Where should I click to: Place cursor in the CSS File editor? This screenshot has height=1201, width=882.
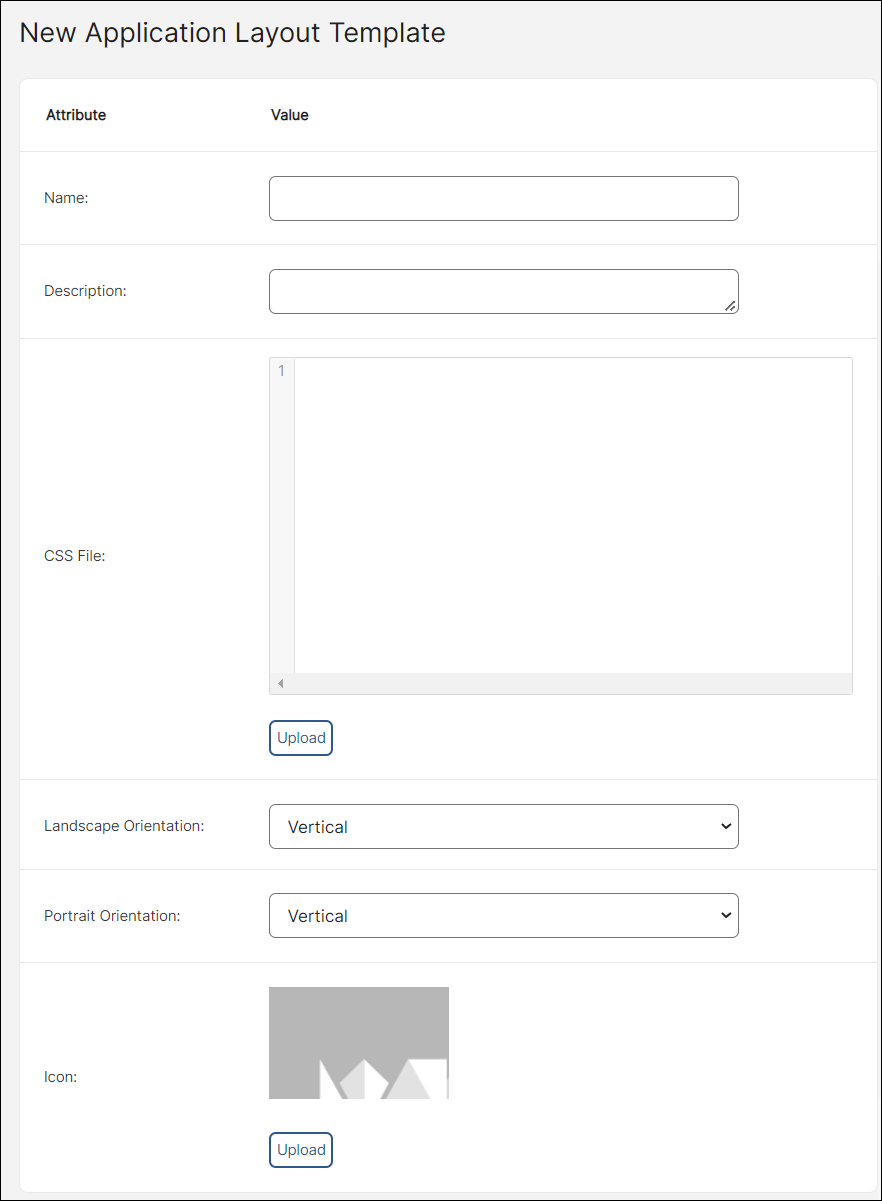572,514
